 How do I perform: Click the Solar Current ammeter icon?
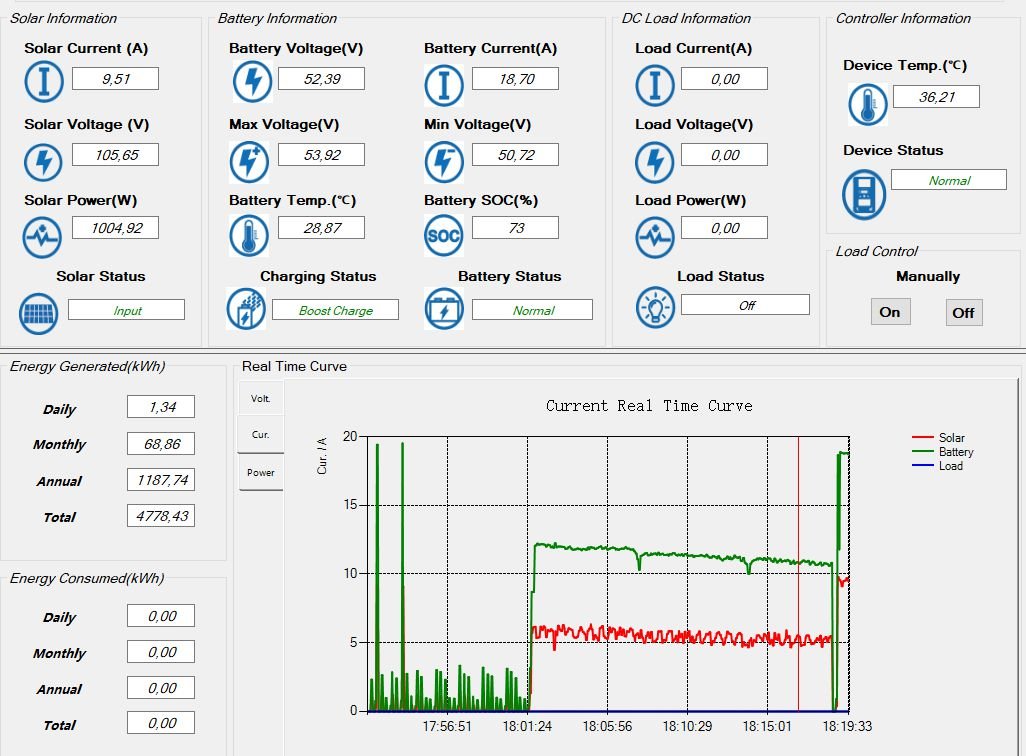[x=43, y=81]
